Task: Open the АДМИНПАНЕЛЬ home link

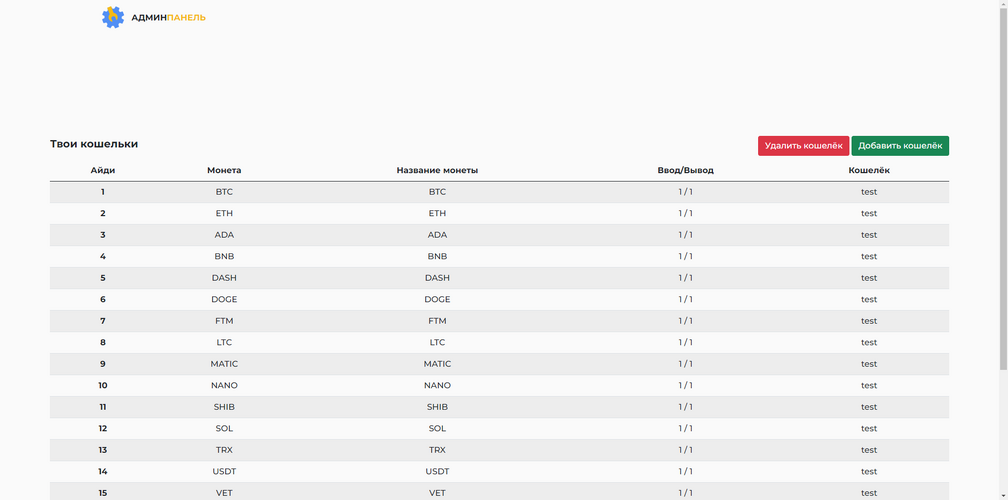Action: tap(168, 17)
